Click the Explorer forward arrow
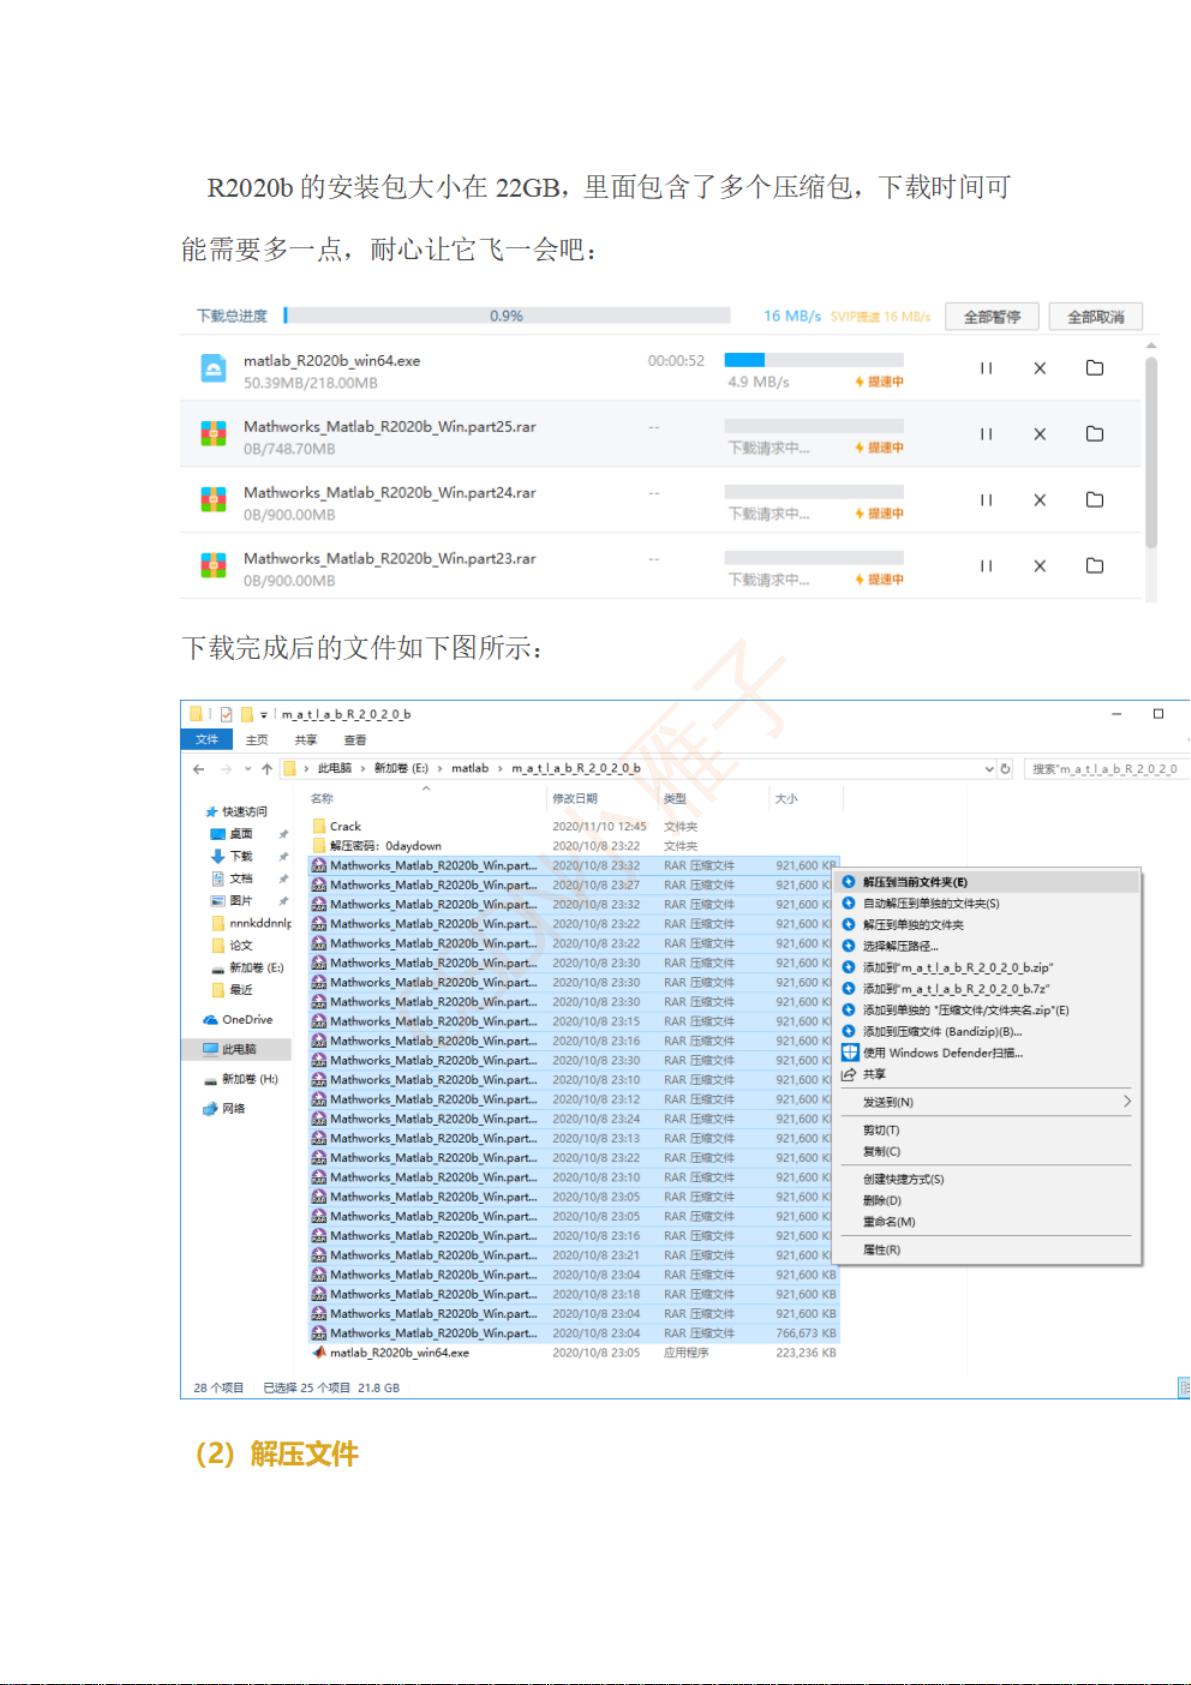 click(x=225, y=769)
